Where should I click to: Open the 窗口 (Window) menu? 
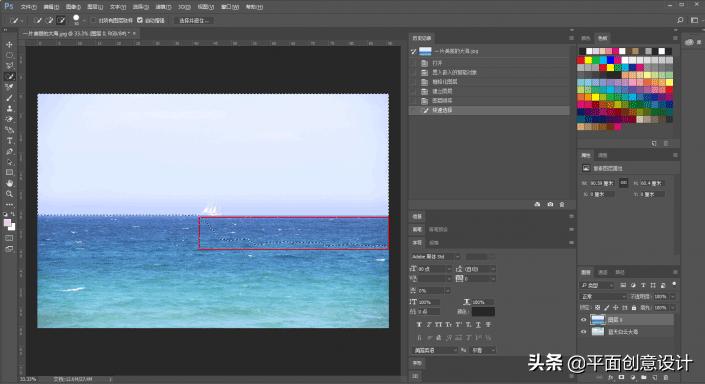click(x=229, y=7)
